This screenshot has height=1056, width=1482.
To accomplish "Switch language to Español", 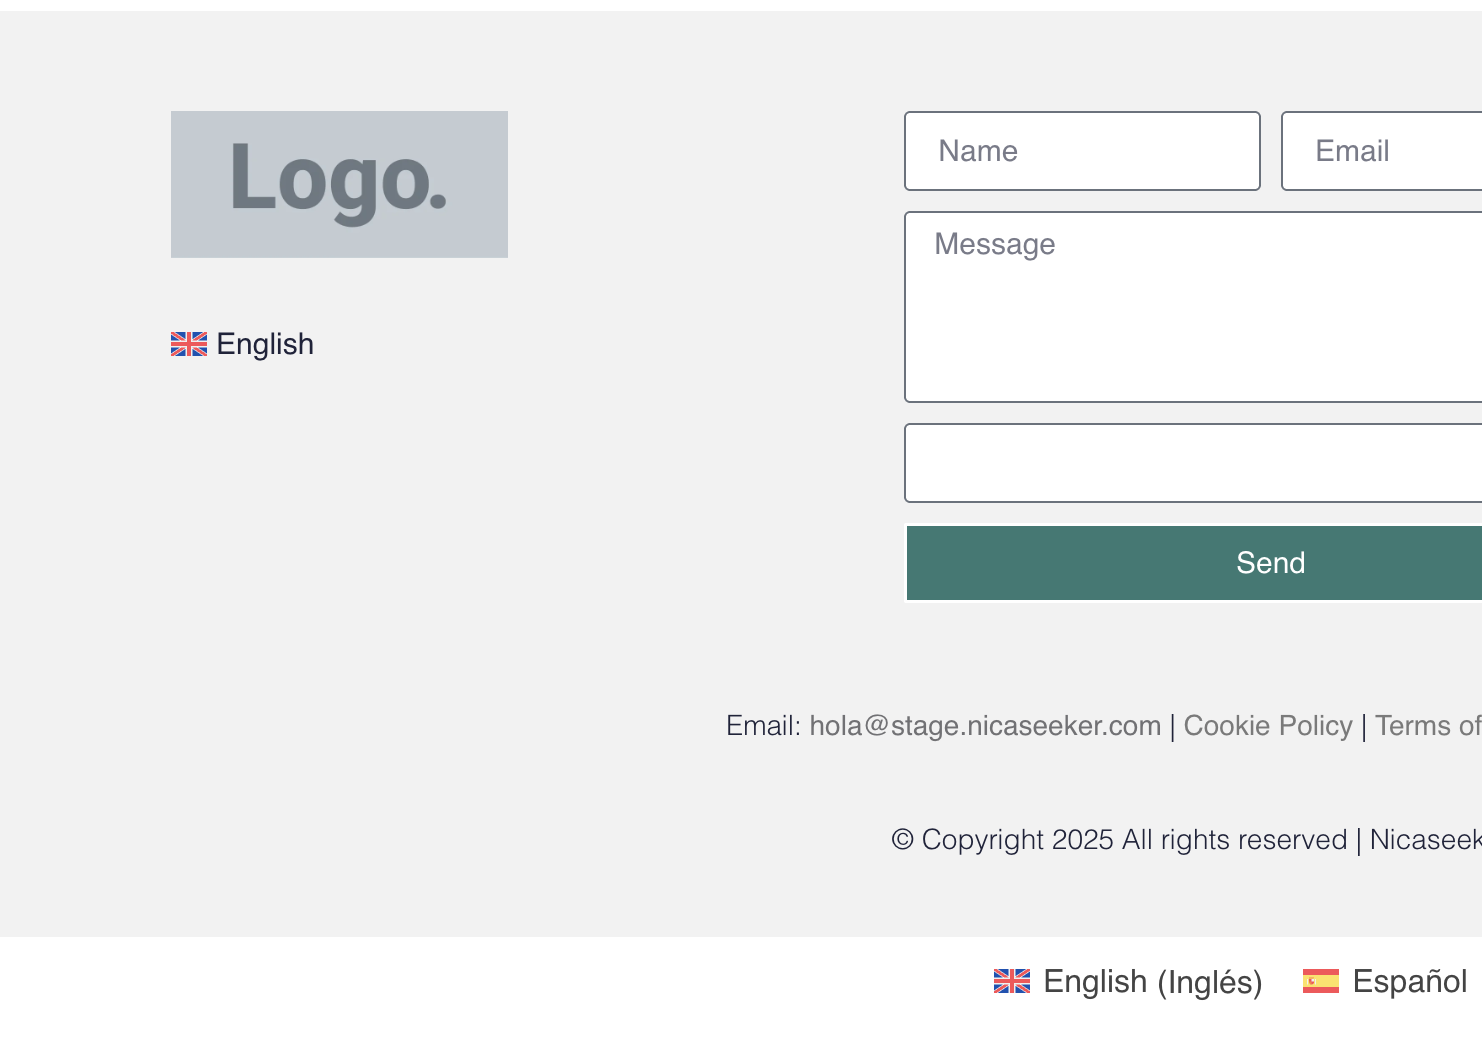I will (x=1409, y=982).
